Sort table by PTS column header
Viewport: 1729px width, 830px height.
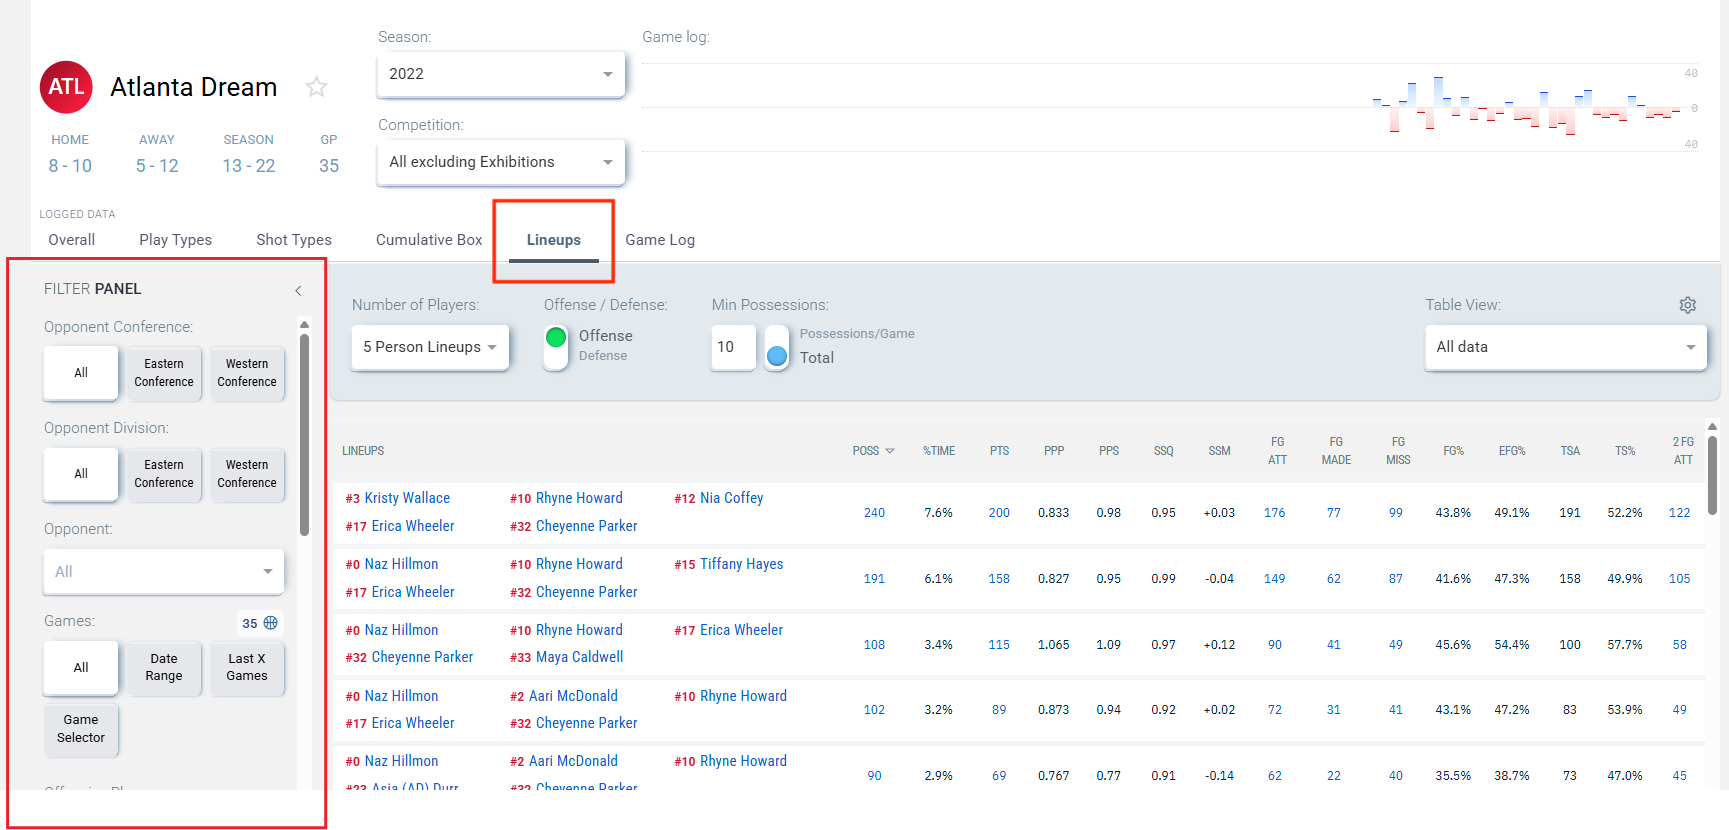coord(1000,451)
